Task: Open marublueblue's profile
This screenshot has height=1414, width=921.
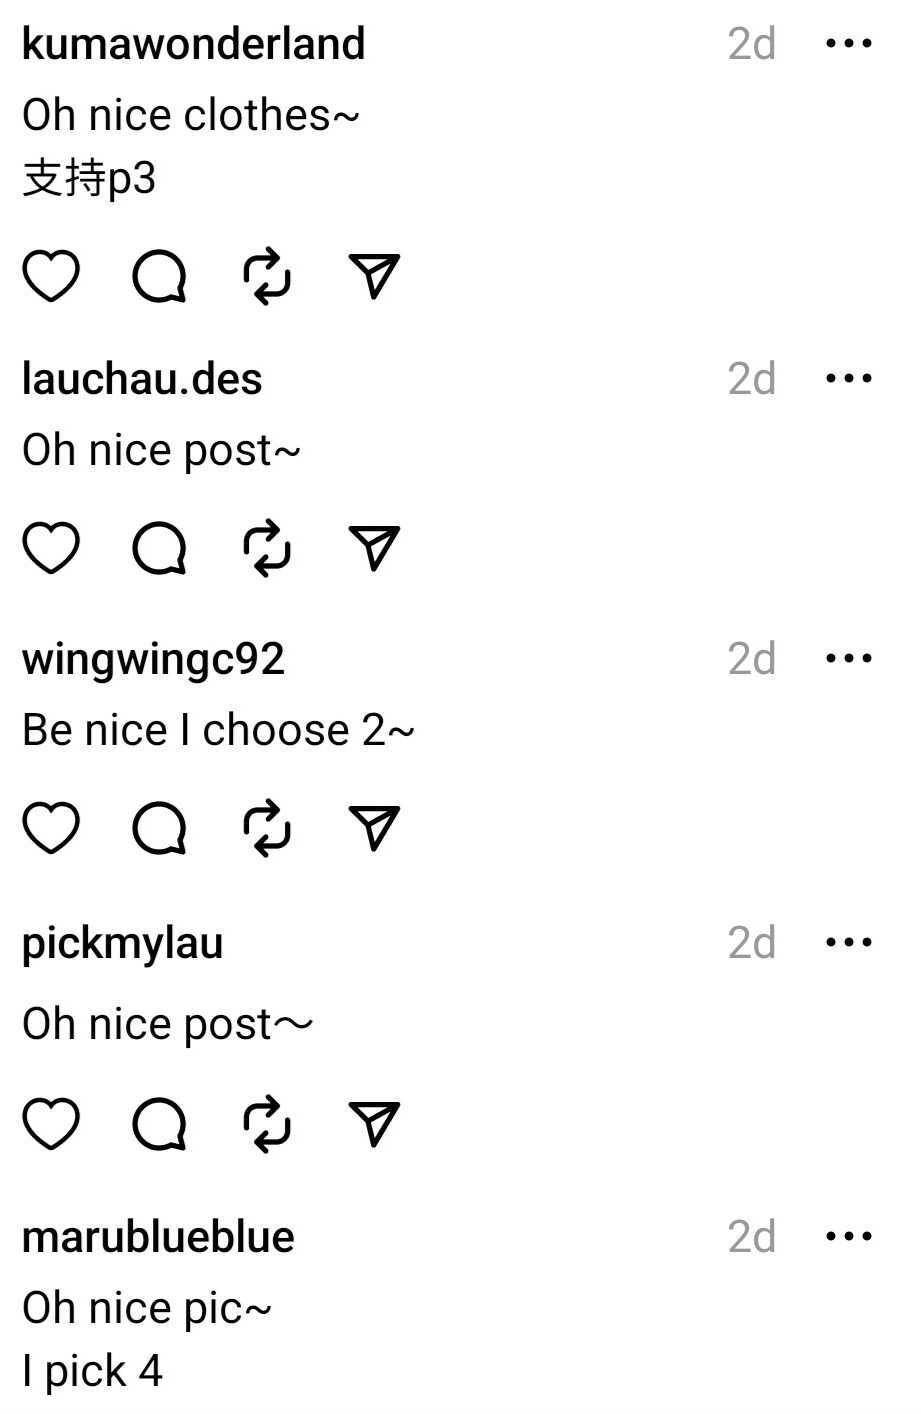Action: coord(158,1237)
